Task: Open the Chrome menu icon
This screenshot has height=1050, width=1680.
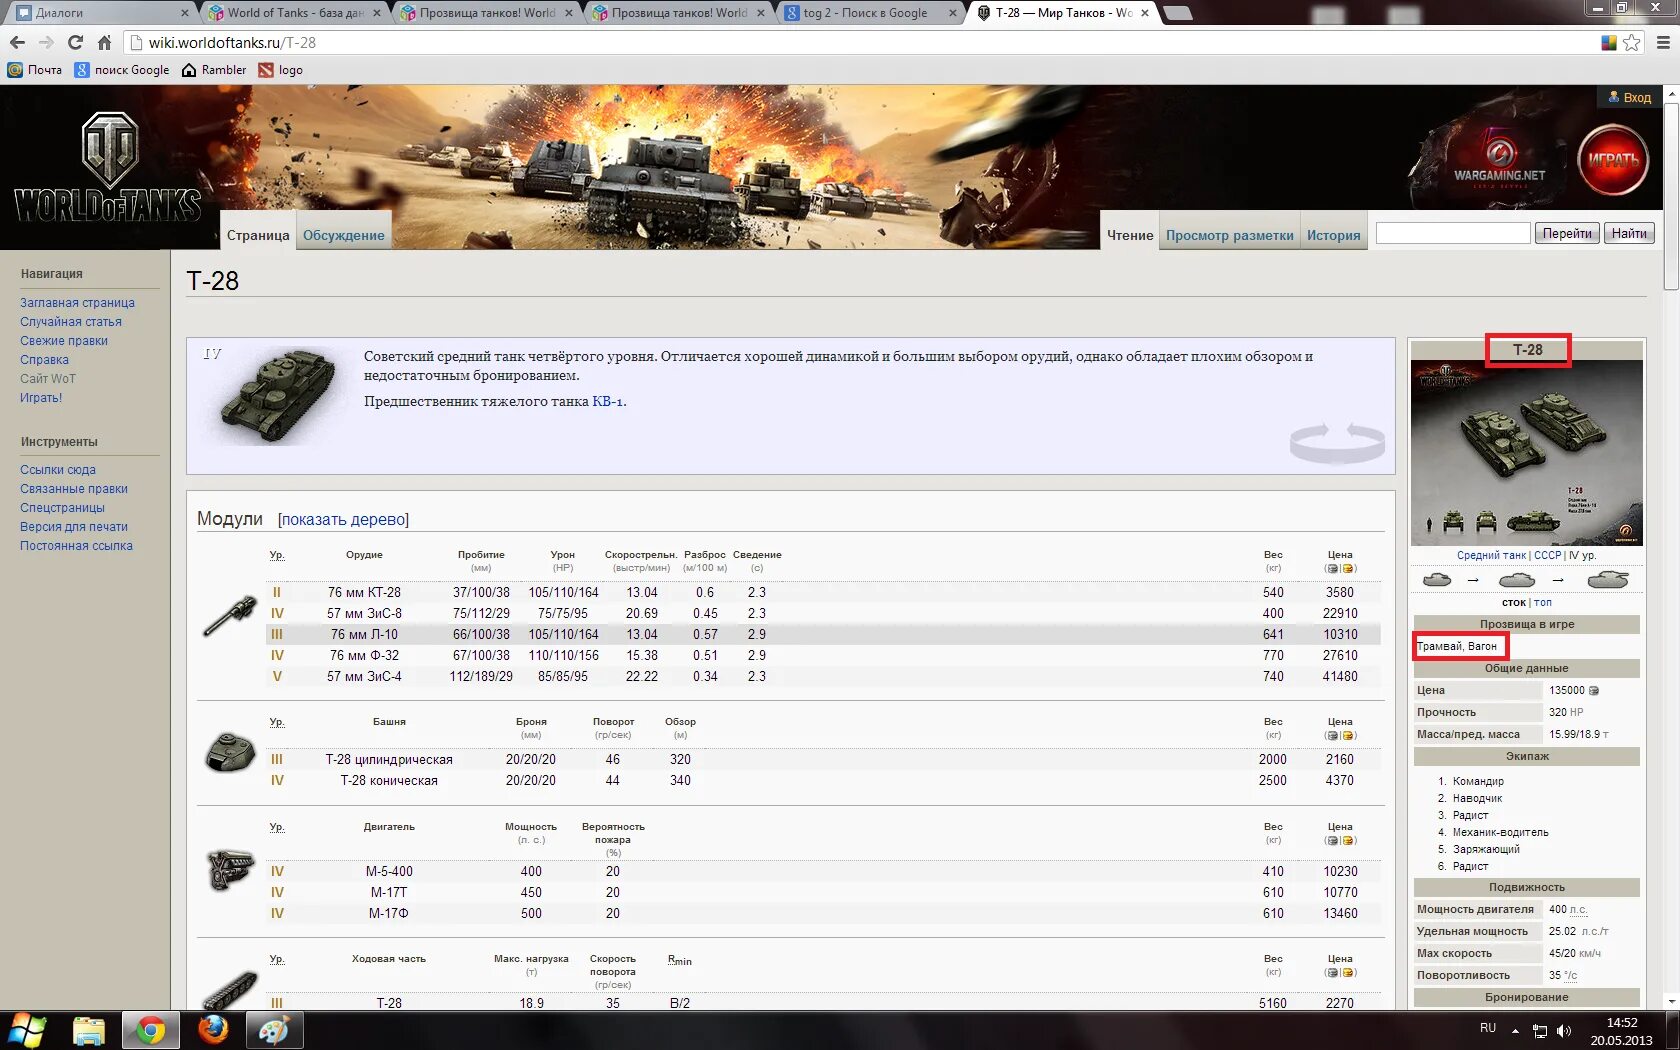Action: click(1663, 42)
